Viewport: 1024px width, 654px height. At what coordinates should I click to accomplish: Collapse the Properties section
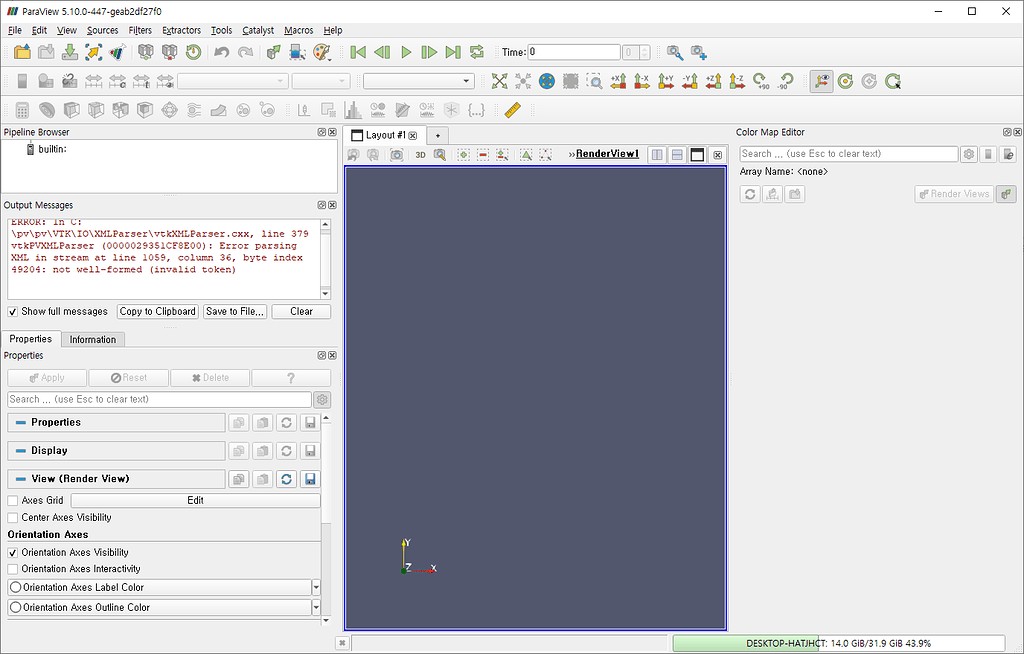pos(116,423)
